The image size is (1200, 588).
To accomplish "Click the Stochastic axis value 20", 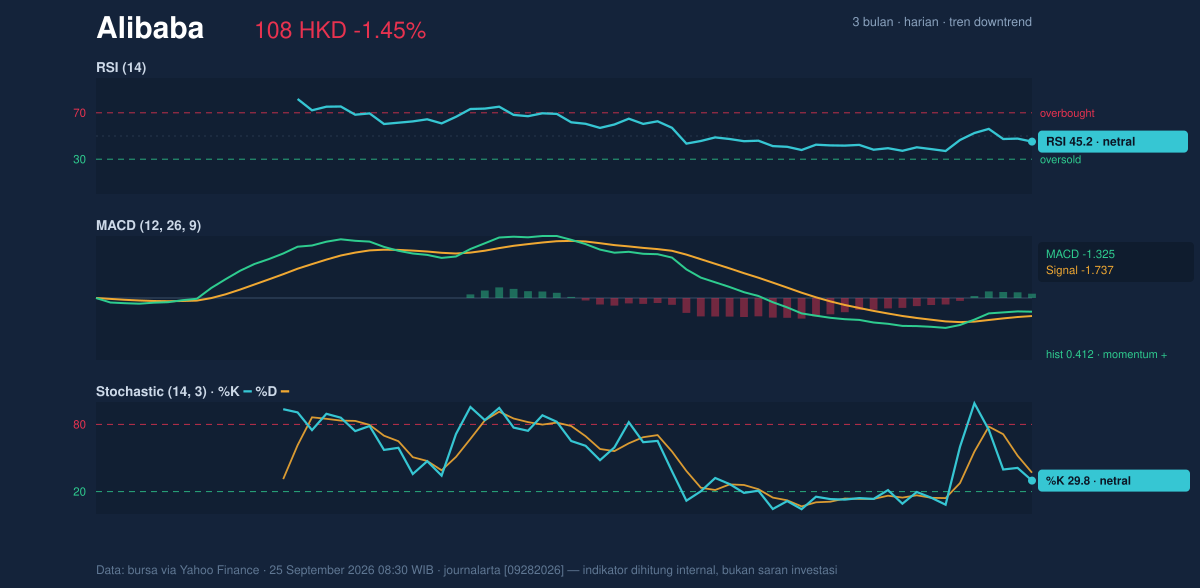I will tap(79, 492).
